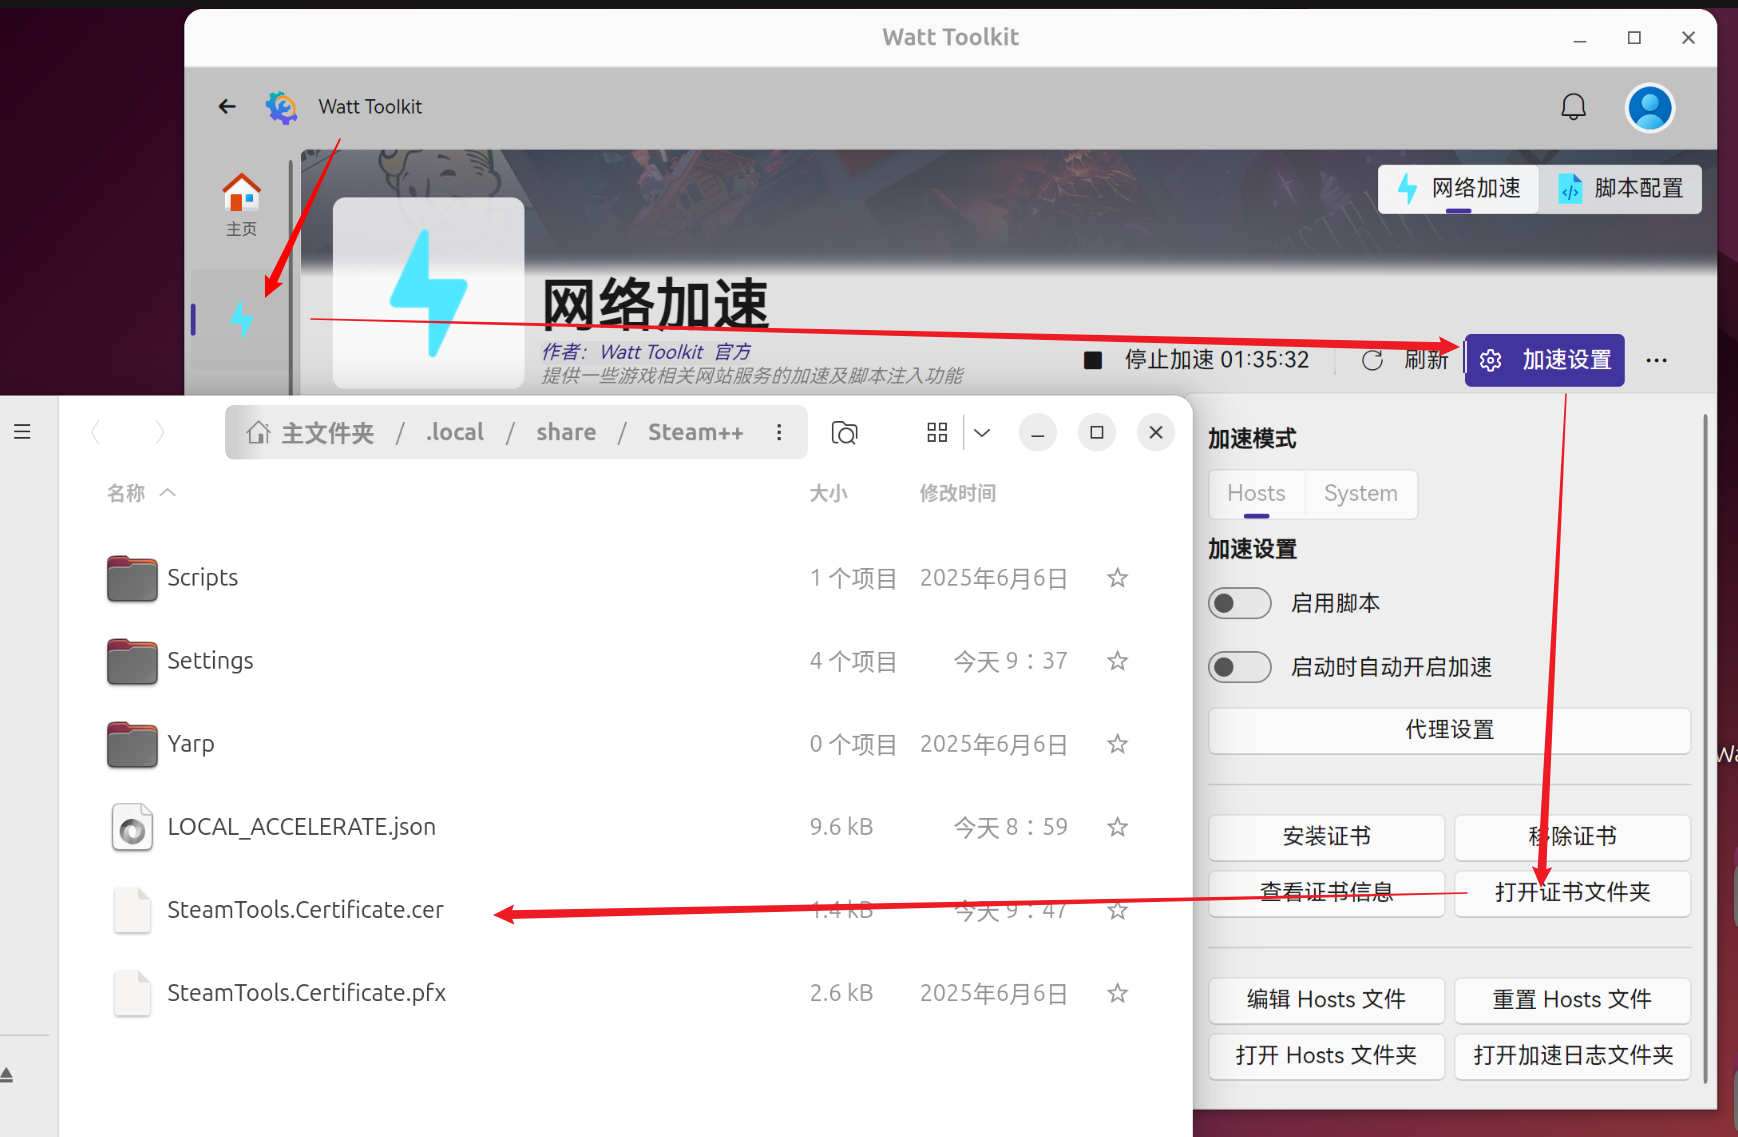The height and width of the screenshot is (1137, 1738).
Task: Open search in the file manager
Action: click(844, 432)
